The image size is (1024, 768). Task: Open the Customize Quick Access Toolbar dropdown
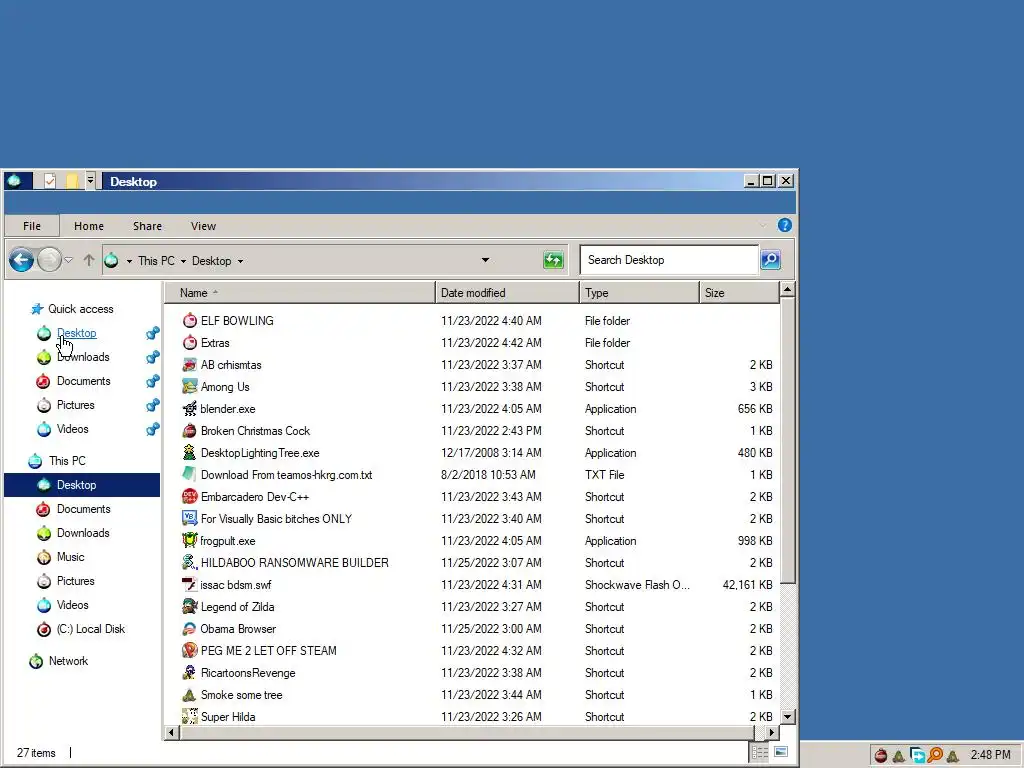(x=90, y=182)
